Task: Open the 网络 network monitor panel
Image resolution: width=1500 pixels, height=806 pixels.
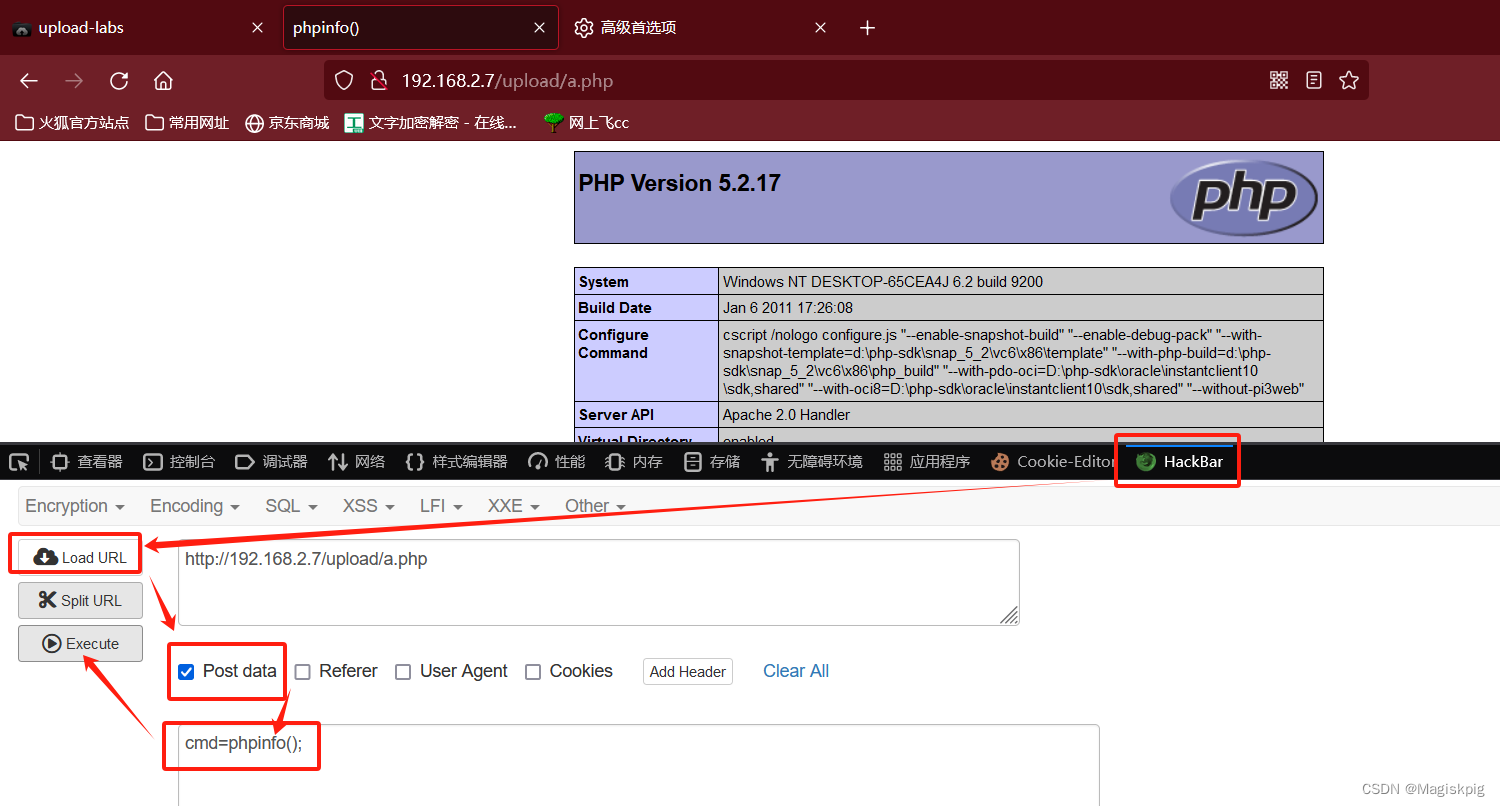Action: coord(356,461)
